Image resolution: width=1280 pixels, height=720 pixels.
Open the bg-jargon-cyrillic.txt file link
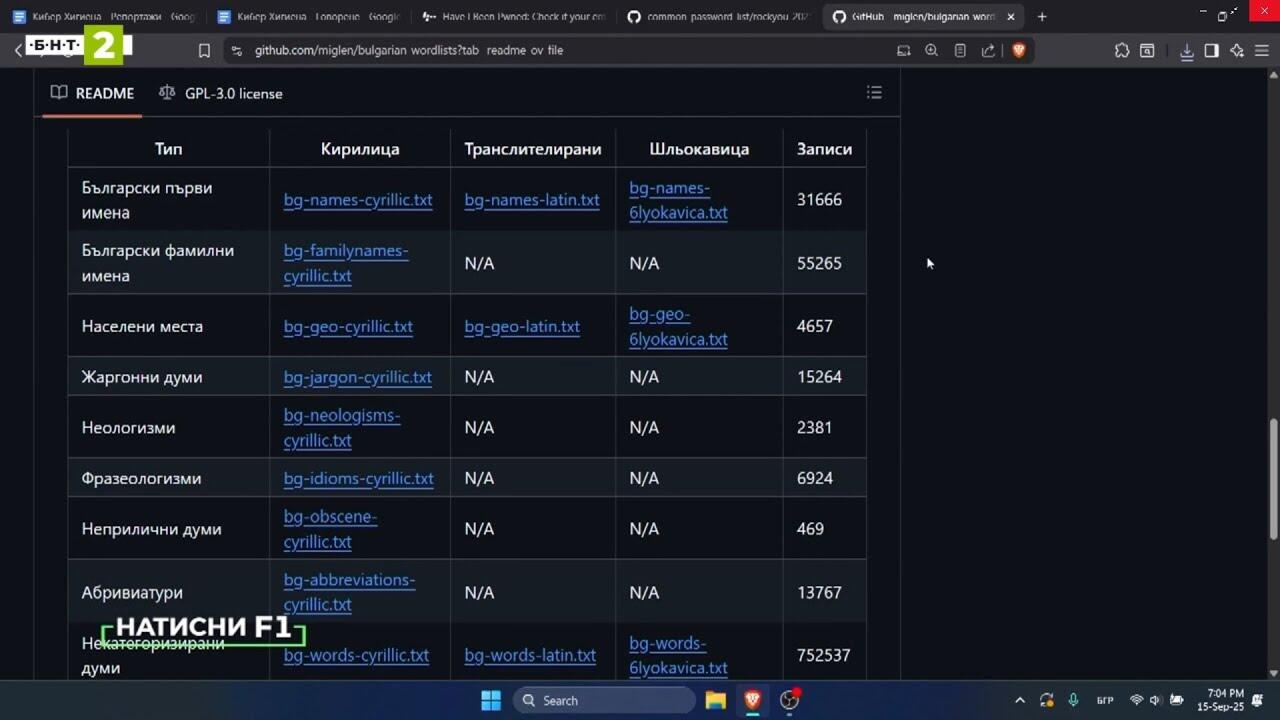click(357, 377)
